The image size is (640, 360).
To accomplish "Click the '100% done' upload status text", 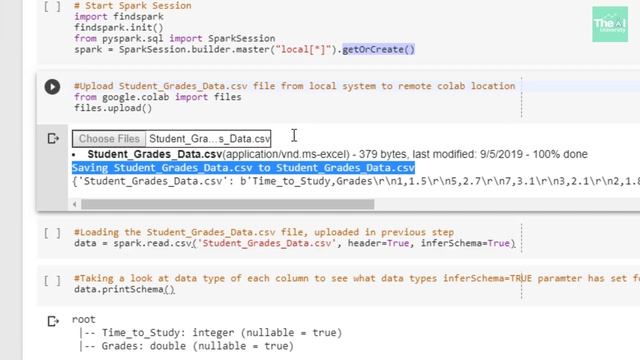I will (x=560, y=154).
